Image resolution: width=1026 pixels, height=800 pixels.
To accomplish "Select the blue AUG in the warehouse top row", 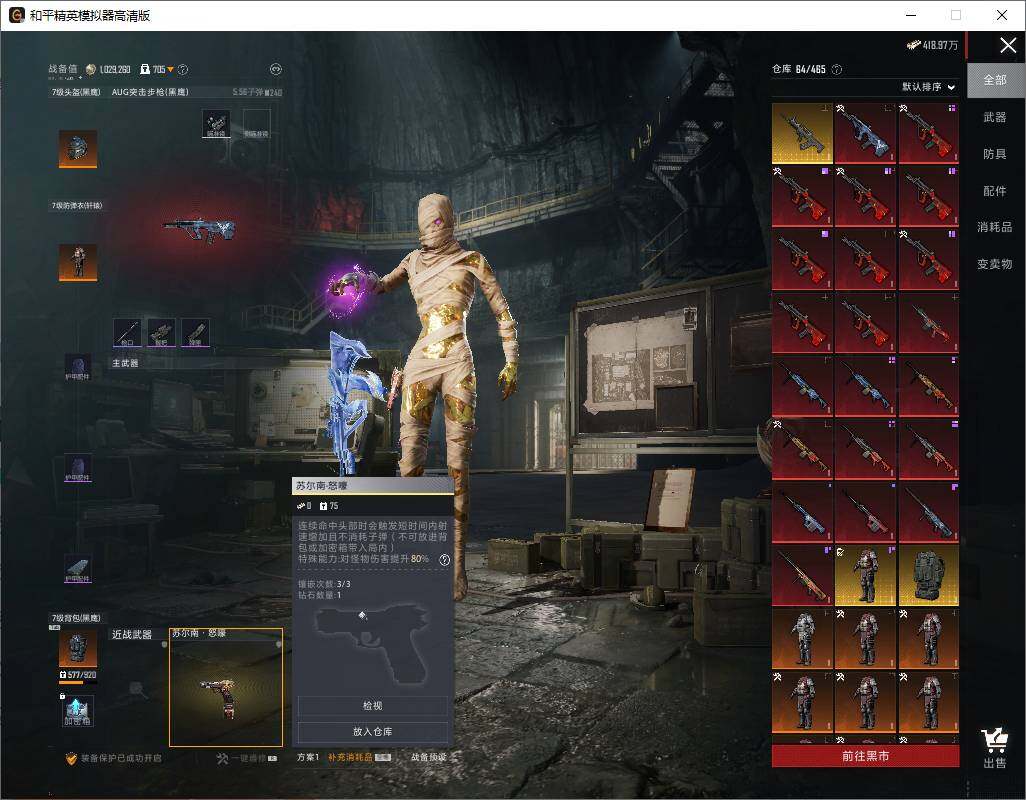I will [865, 133].
